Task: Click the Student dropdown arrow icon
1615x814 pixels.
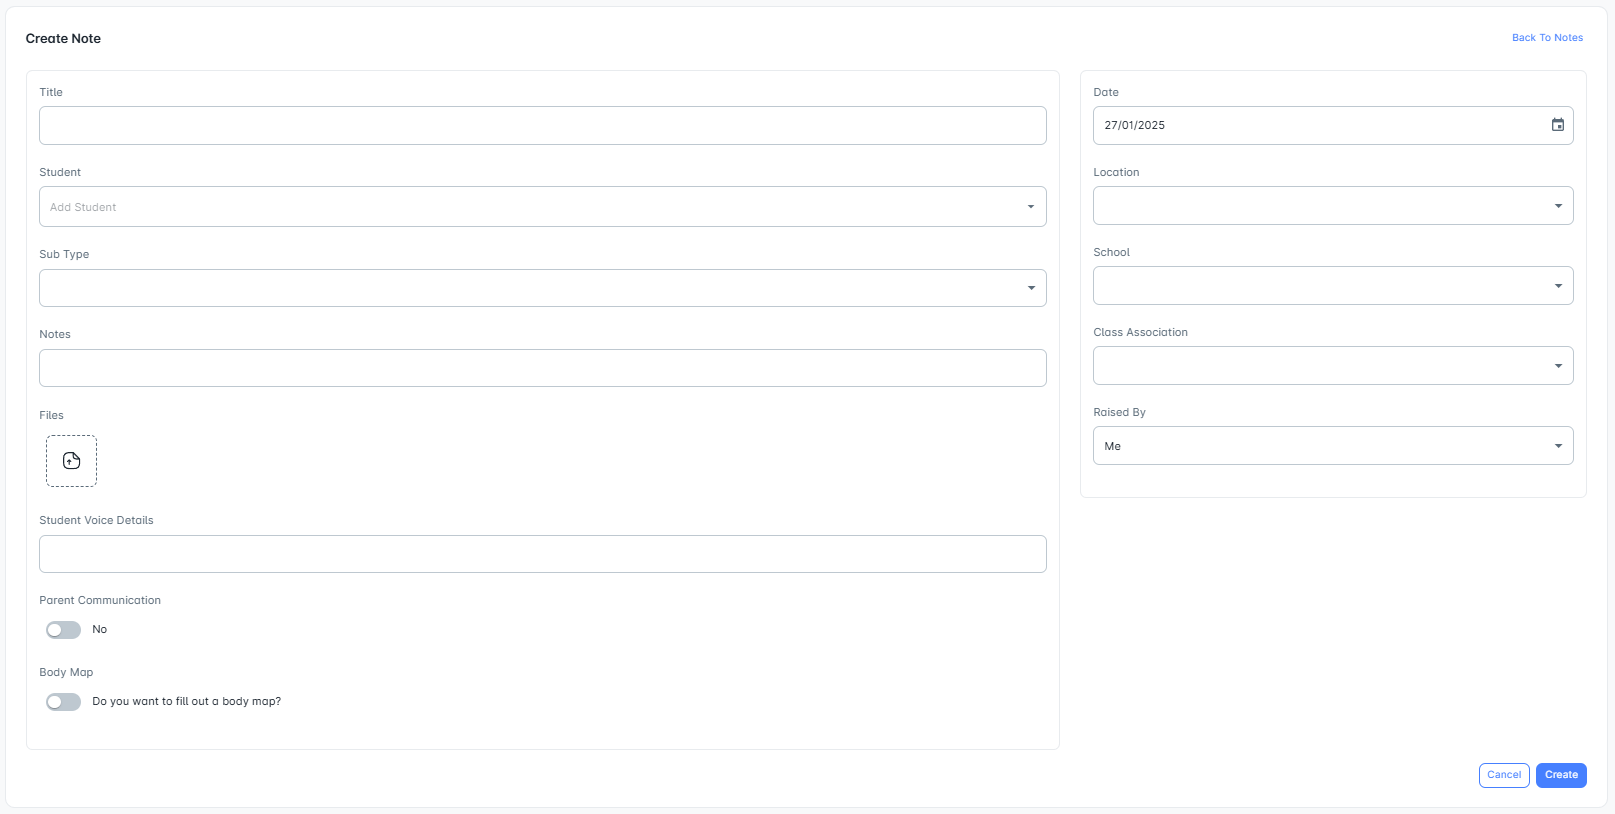Action: click(x=1030, y=207)
